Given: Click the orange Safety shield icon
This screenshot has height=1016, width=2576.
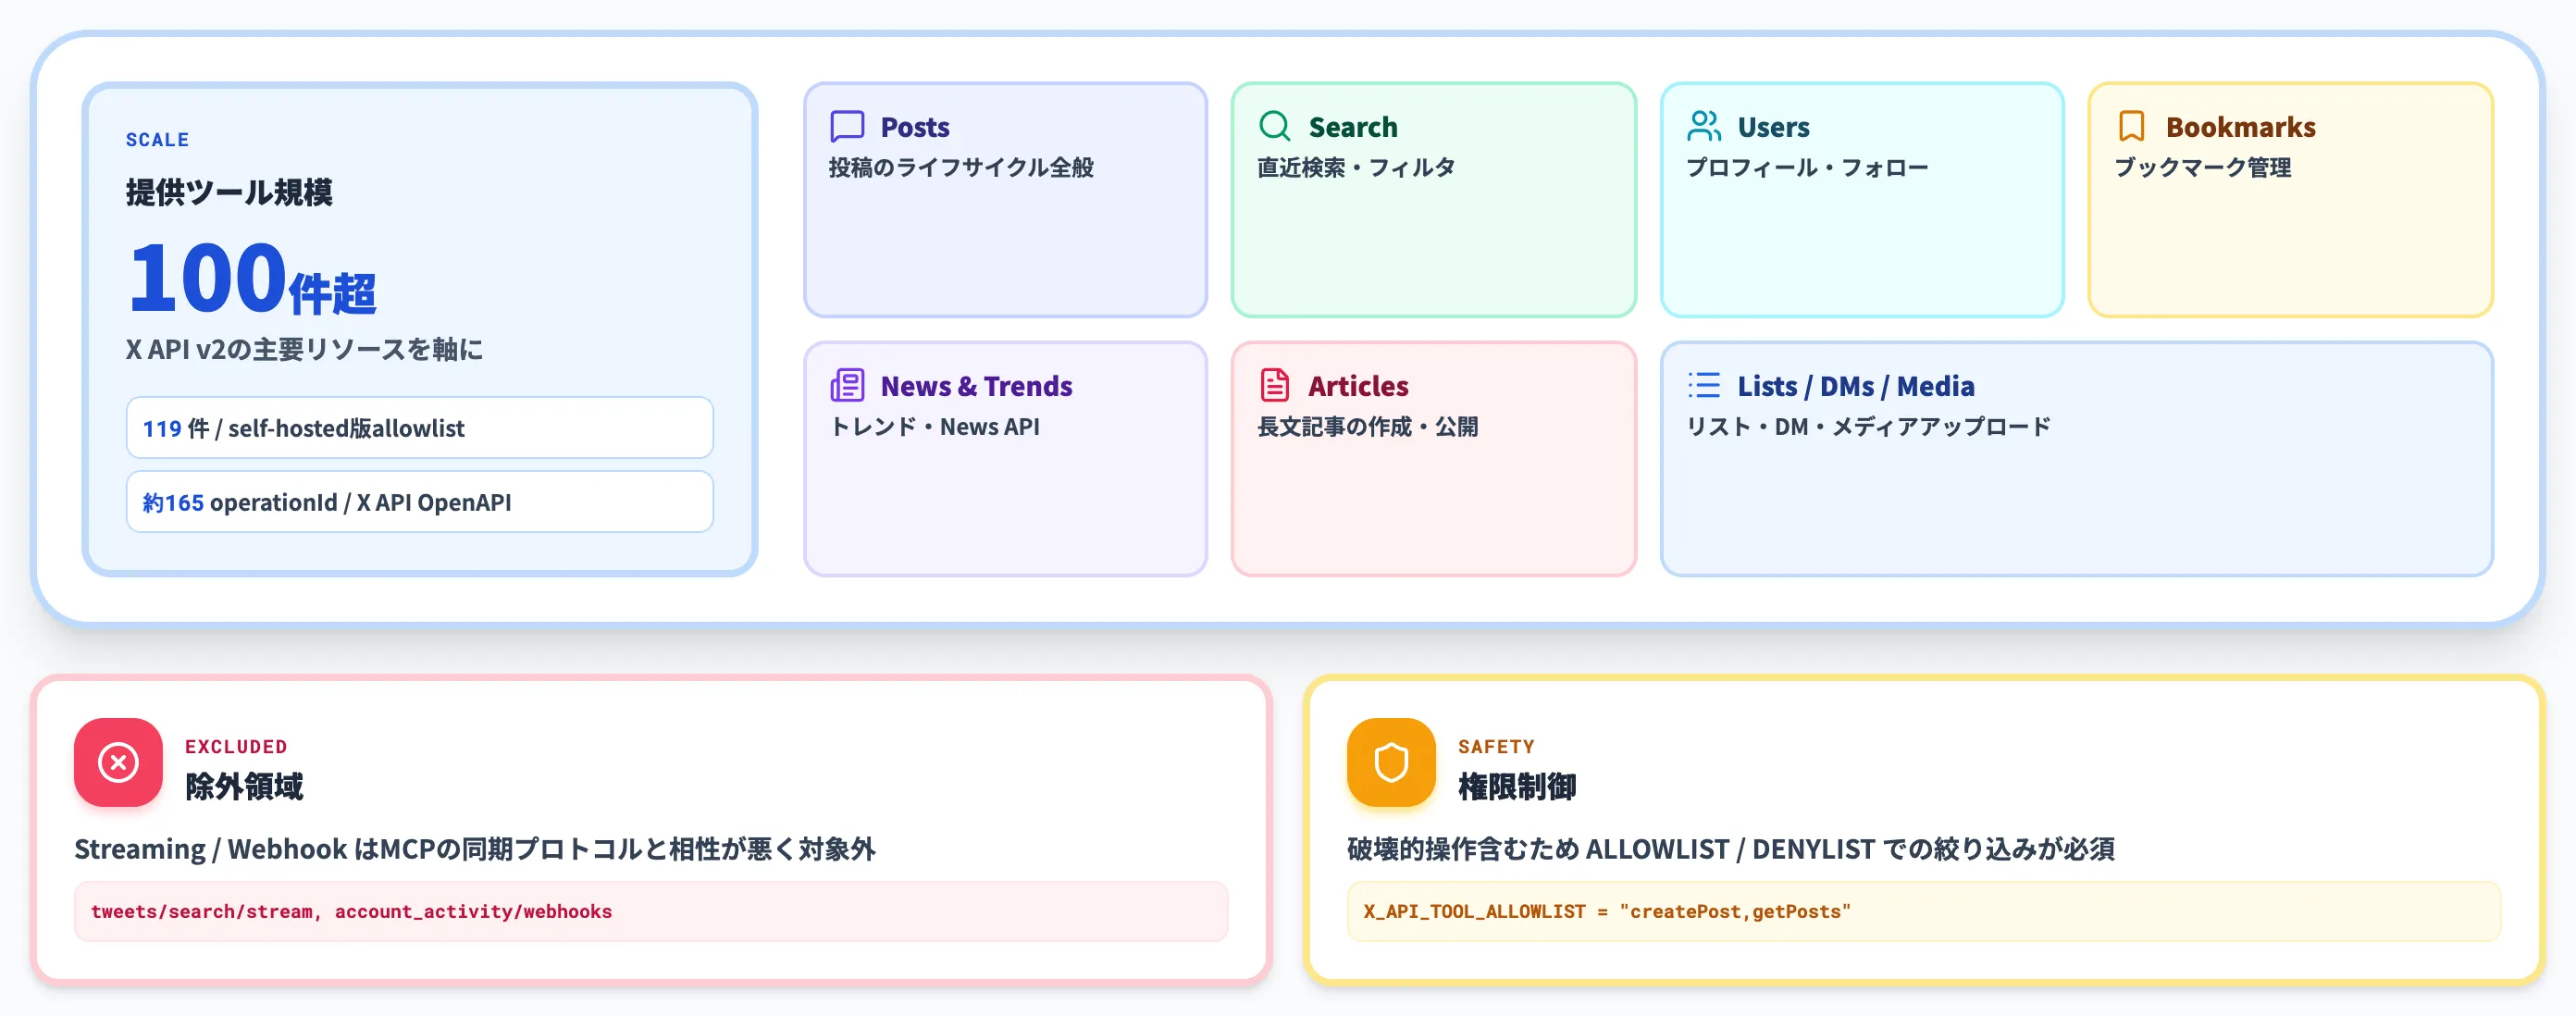Looking at the screenshot, I should (1391, 762).
